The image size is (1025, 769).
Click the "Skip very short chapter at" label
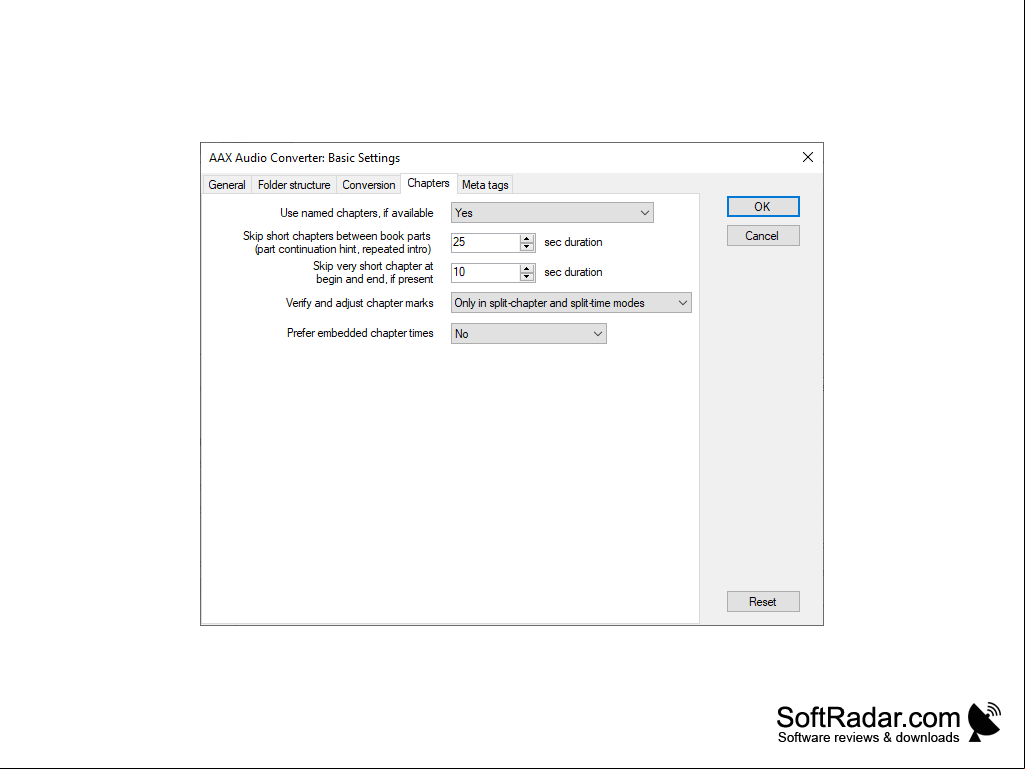373,266
